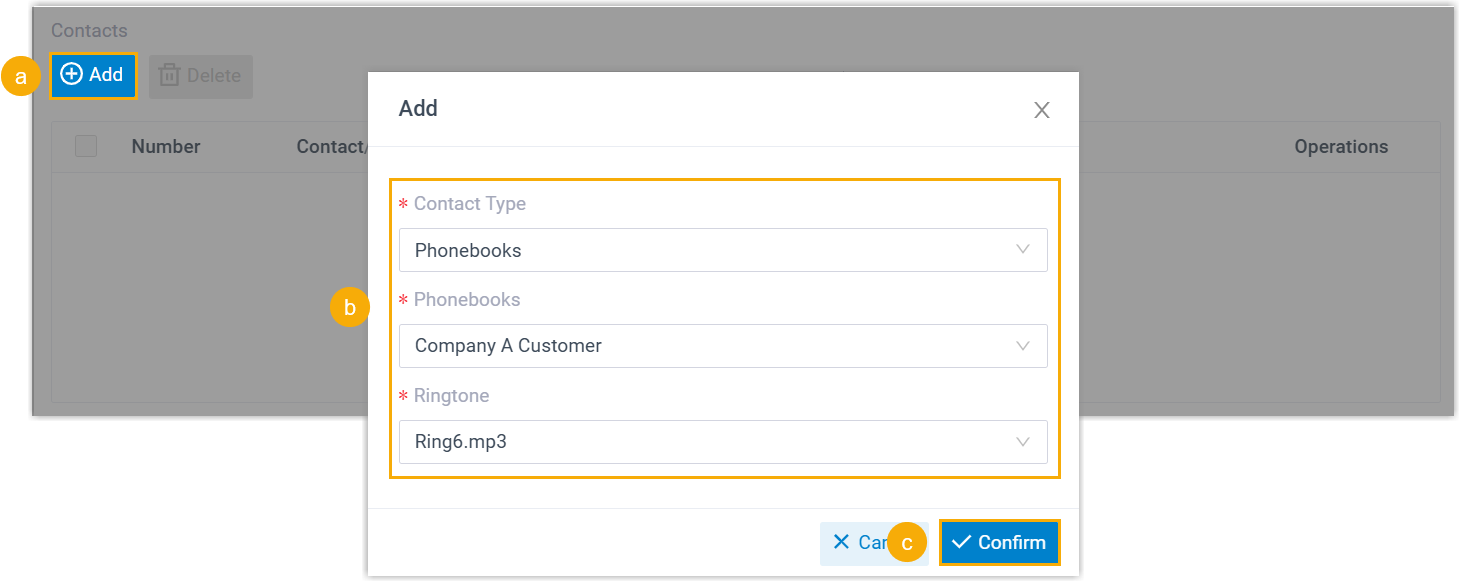
Task: Click the chevron arrow in Company A Customer field
Action: point(1022,346)
